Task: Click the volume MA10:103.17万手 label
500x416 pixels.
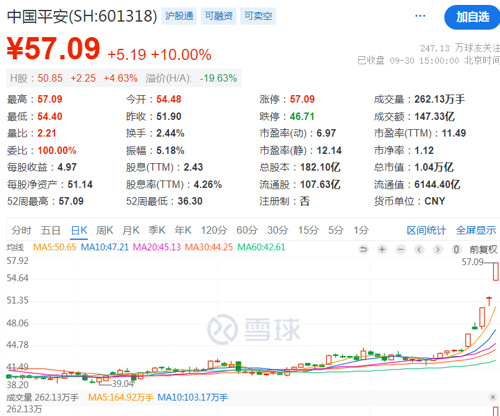Action: [193, 397]
